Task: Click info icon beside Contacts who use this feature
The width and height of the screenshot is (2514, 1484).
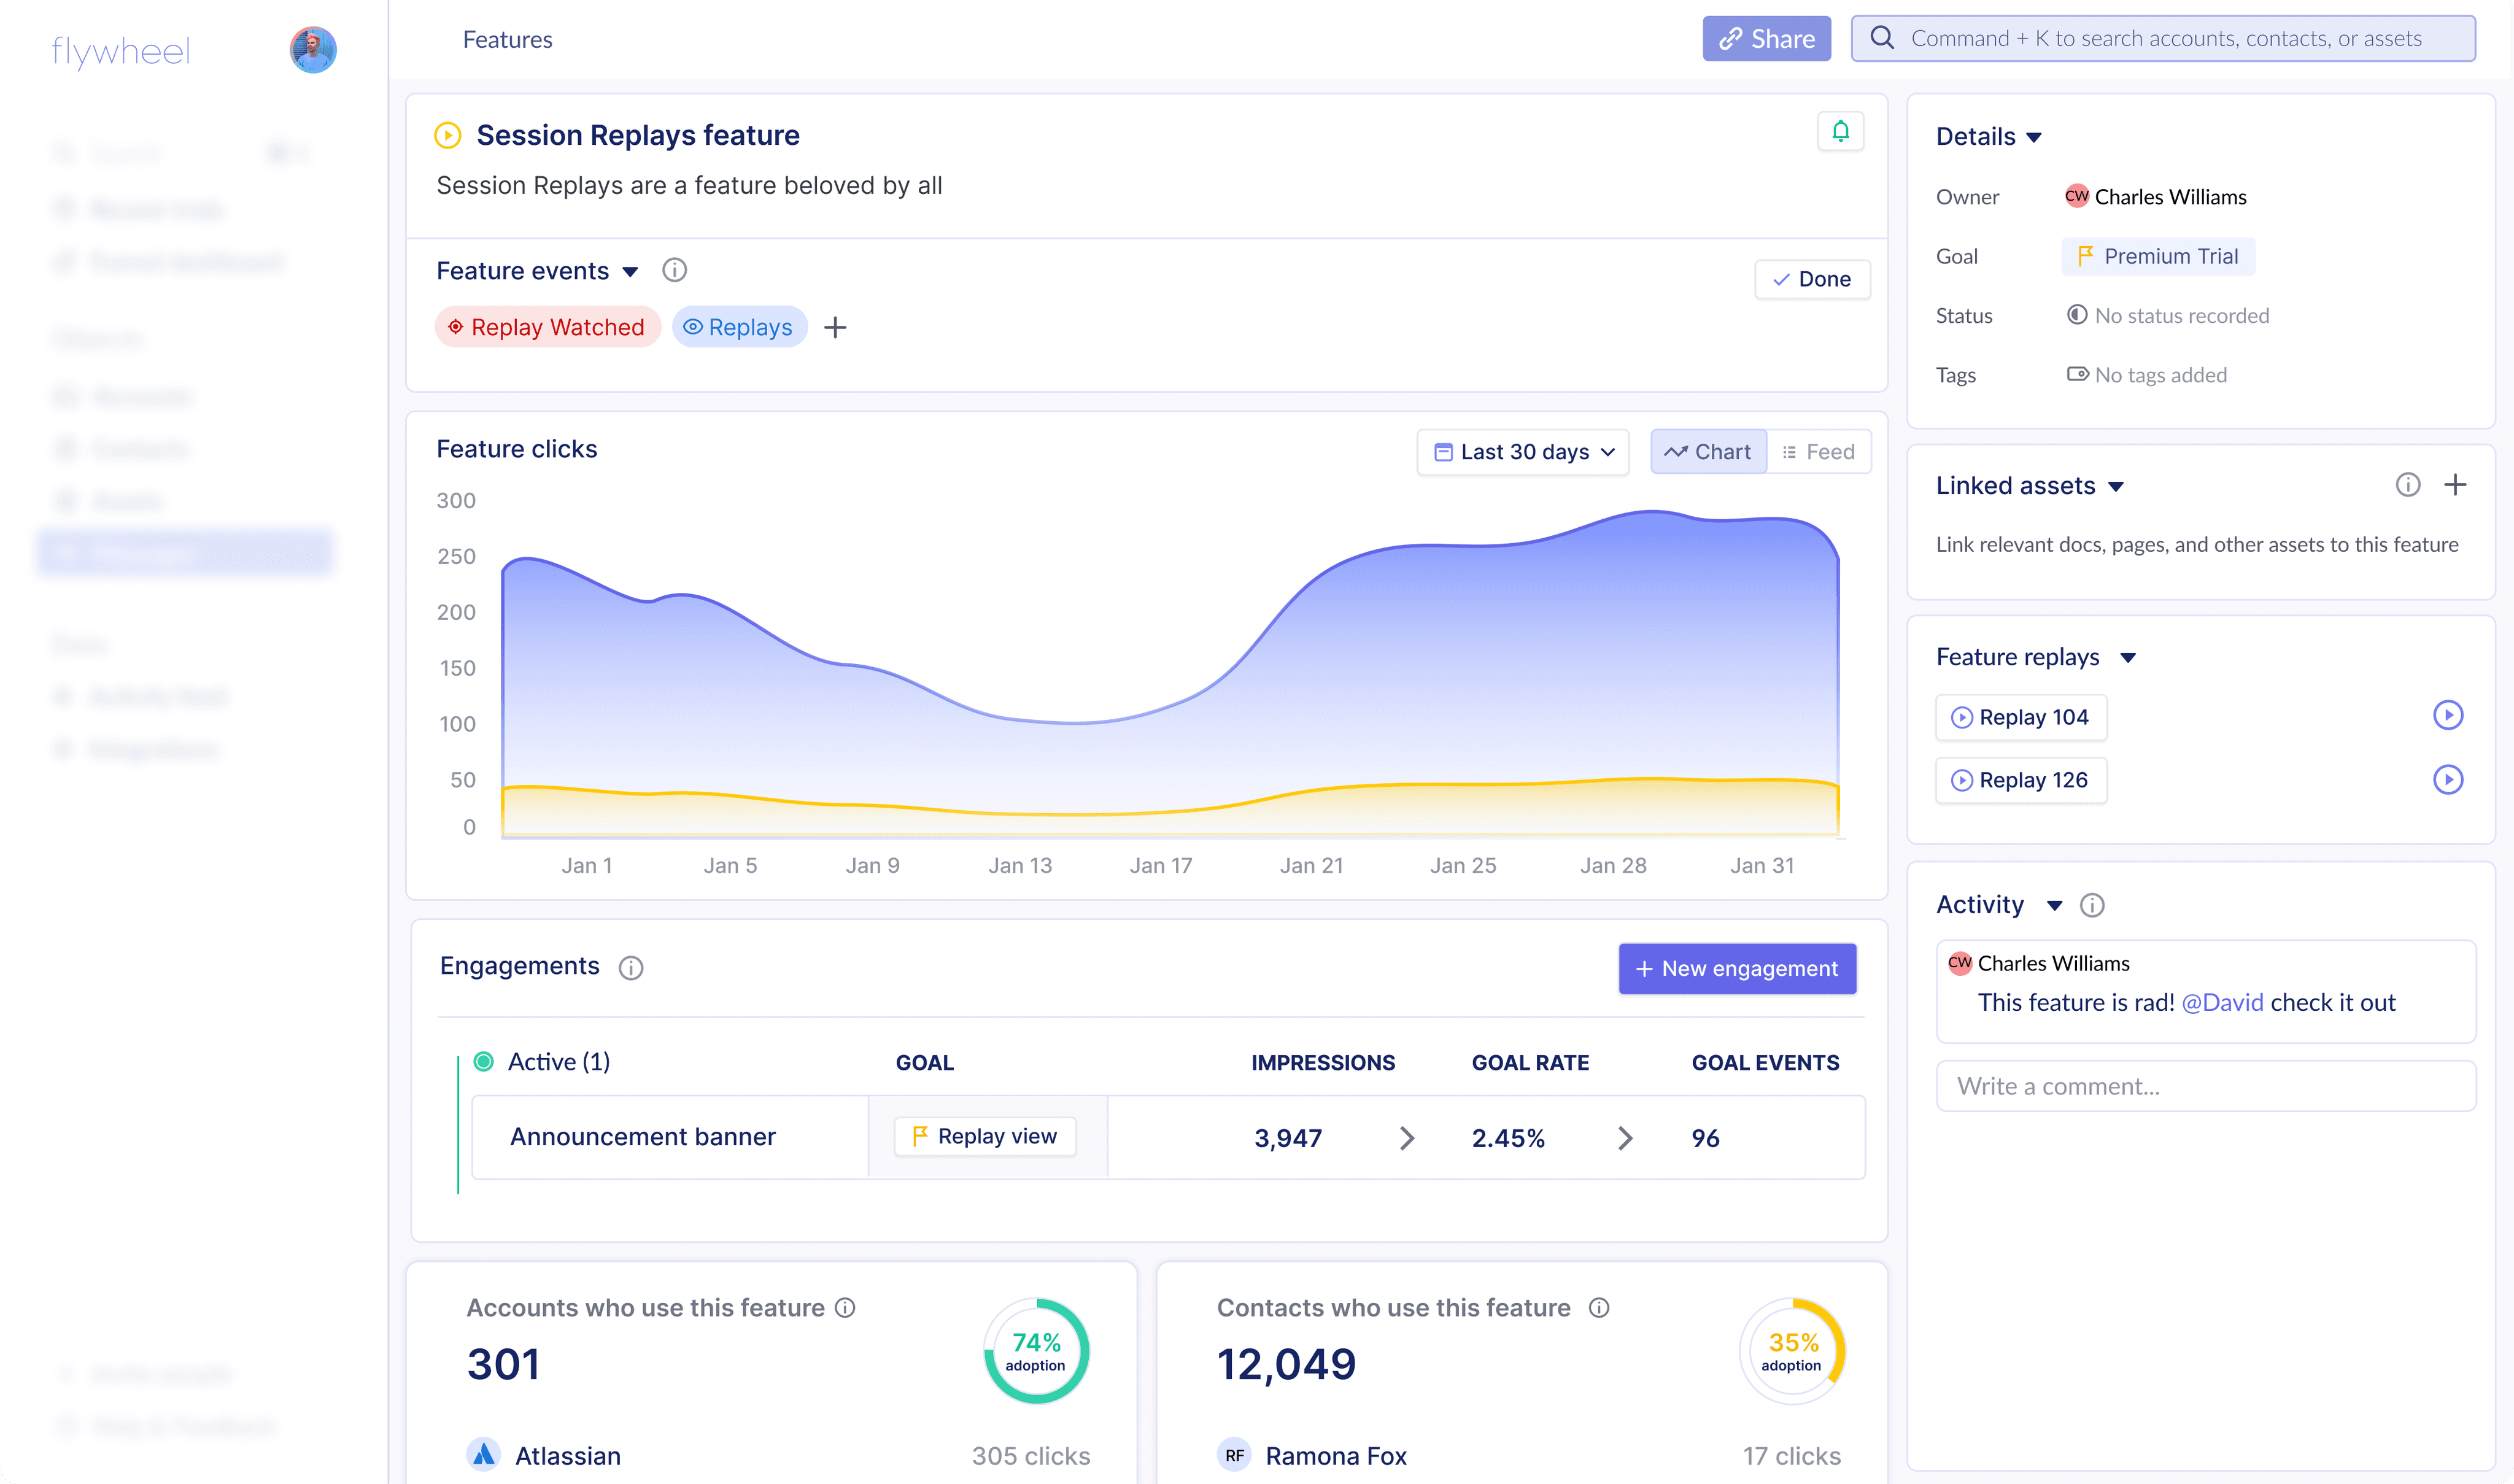Action: (1598, 1307)
